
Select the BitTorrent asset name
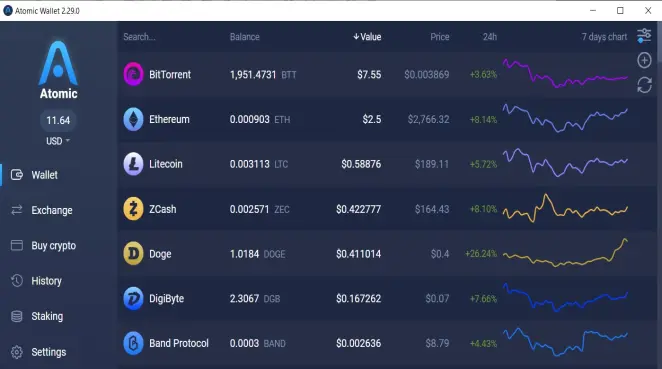[170, 75]
